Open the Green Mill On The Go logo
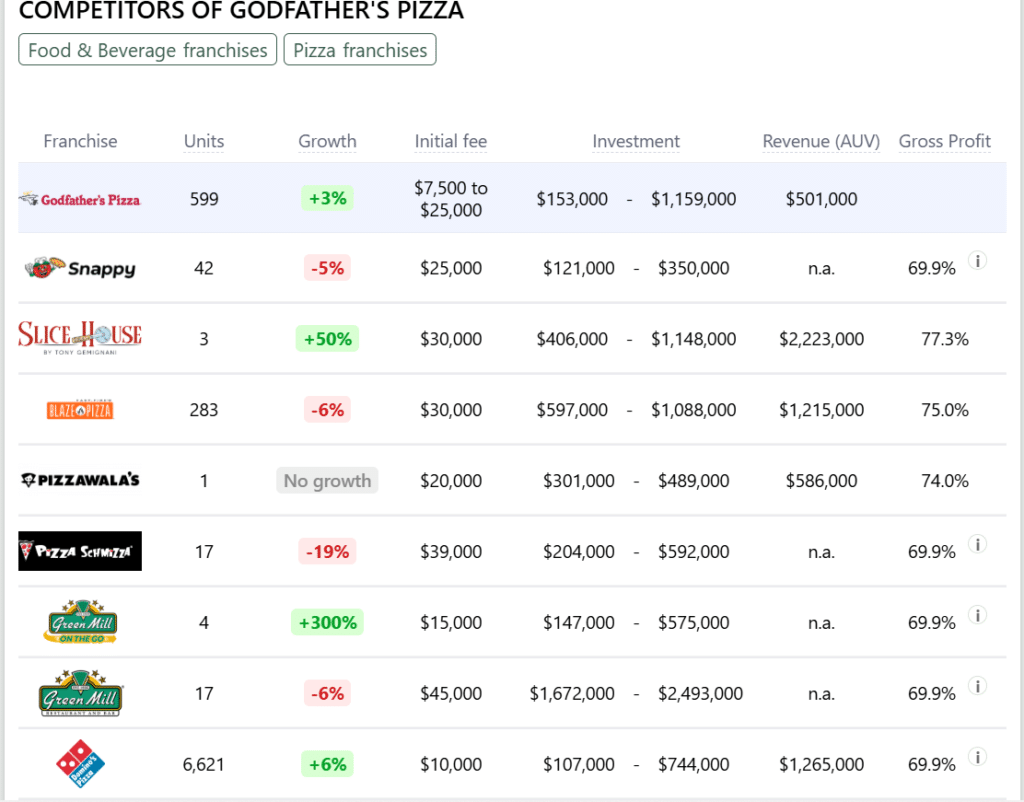This screenshot has height=802, width=1024. [x=80, y=622]
